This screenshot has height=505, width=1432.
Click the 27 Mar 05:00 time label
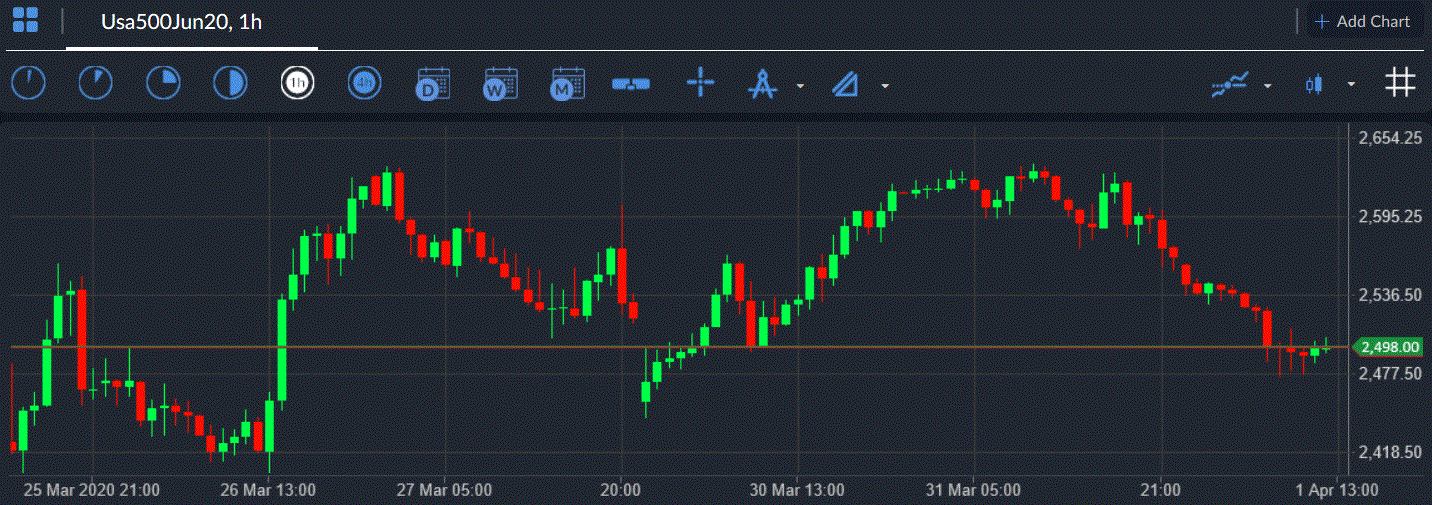444,490
